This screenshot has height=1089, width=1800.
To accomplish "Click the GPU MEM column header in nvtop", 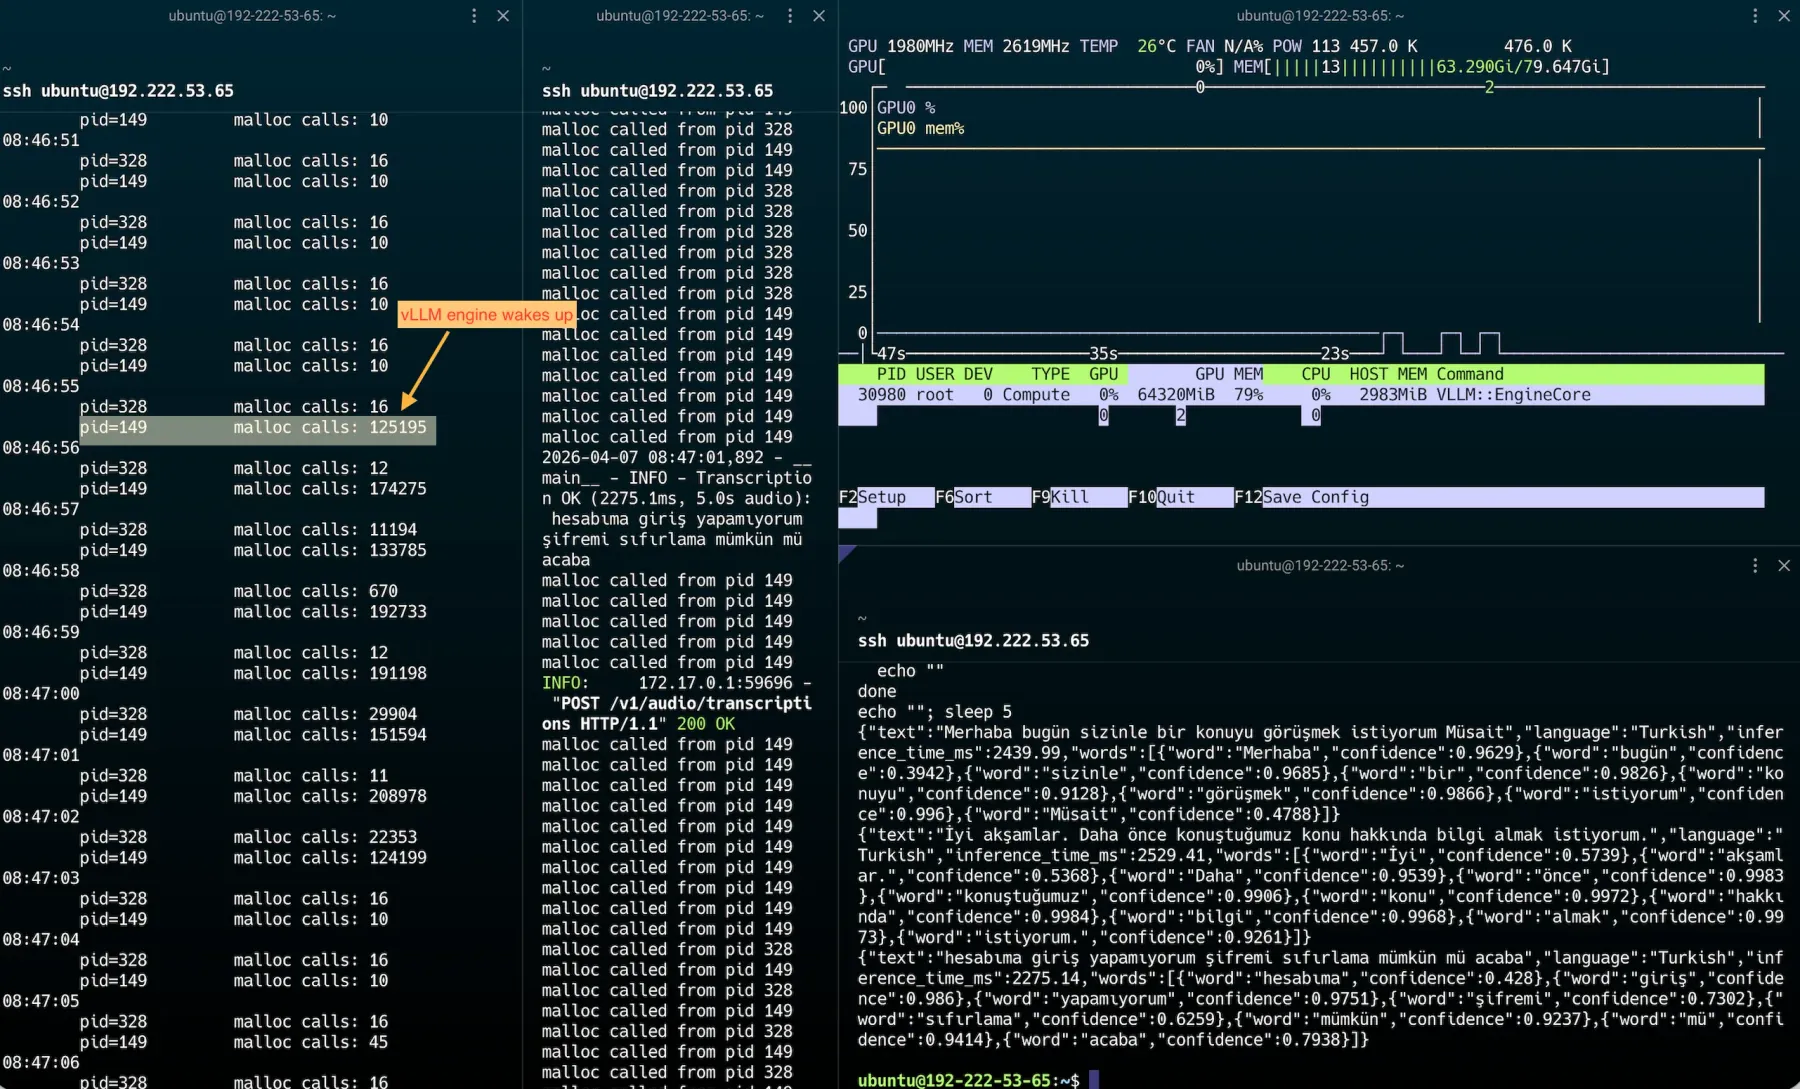I will [x=1229, y=374].
